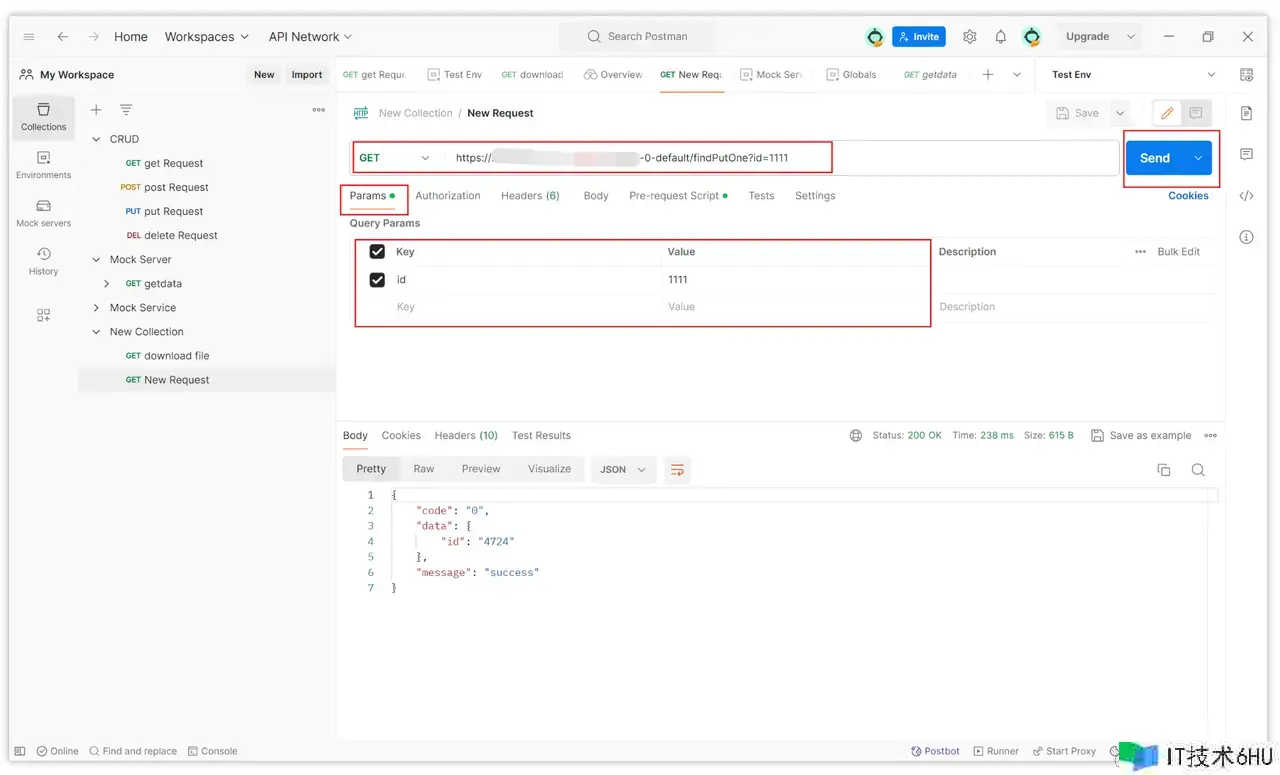
Task: Open the JSON format dropdown
Action: click(623, 469)
